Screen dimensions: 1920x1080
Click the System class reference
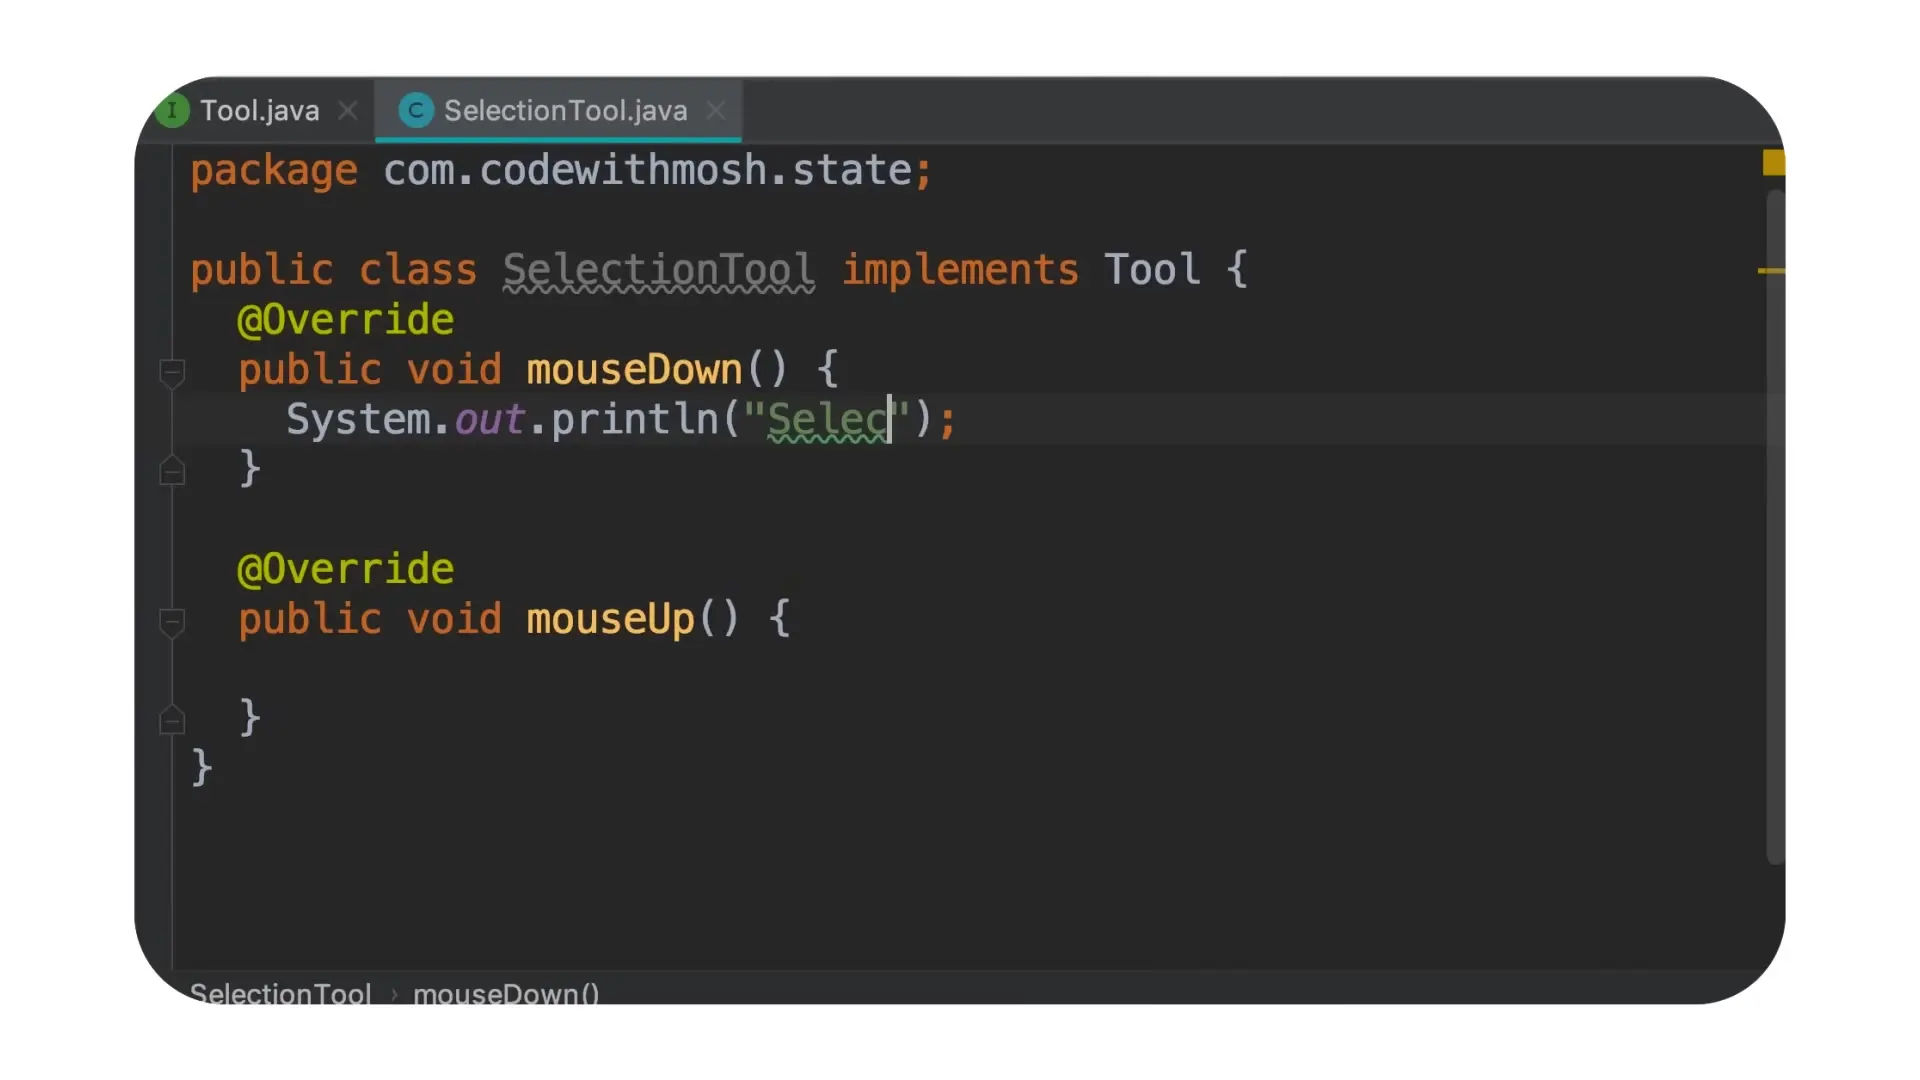click(359, 419)
